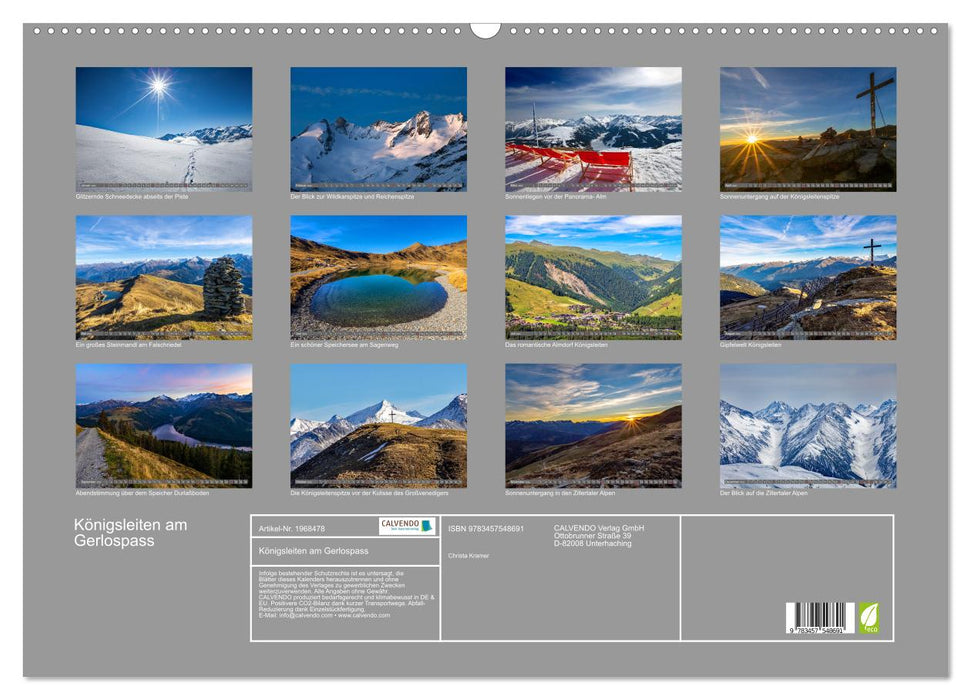This screenshot has width=971, height=700.
Task: Select the Speichersee reservoir lake photo
Action: [x=378, y=277]
